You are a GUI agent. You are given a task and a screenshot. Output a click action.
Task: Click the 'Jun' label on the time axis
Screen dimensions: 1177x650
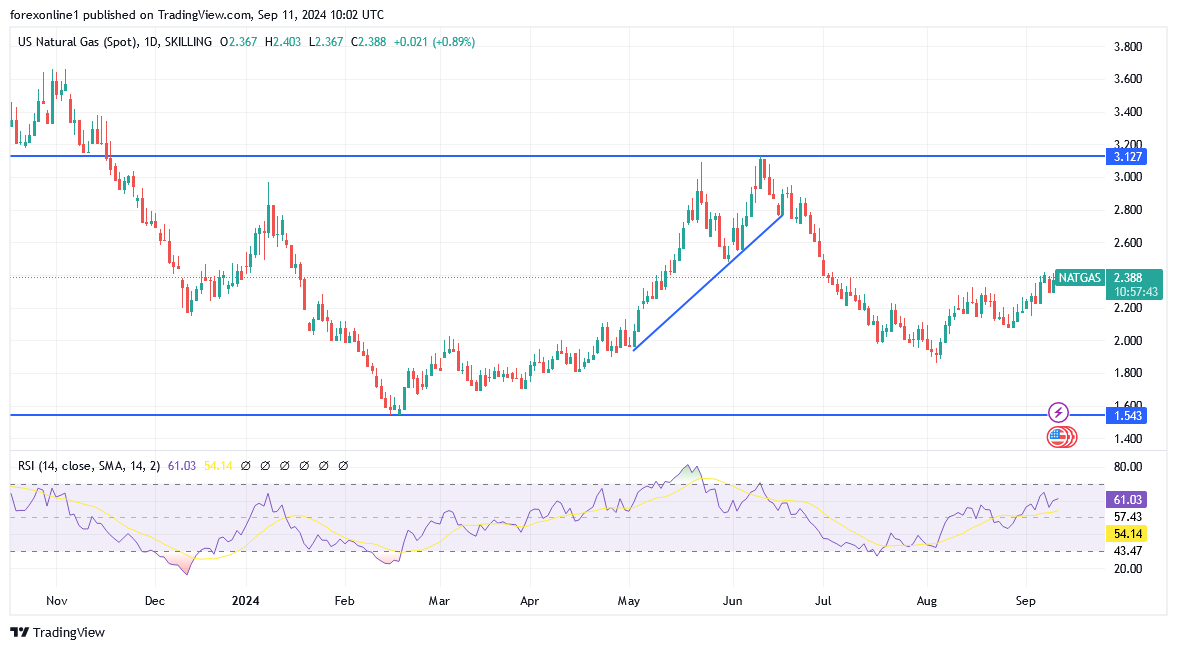pyautogui.click(x=732, y=600)
